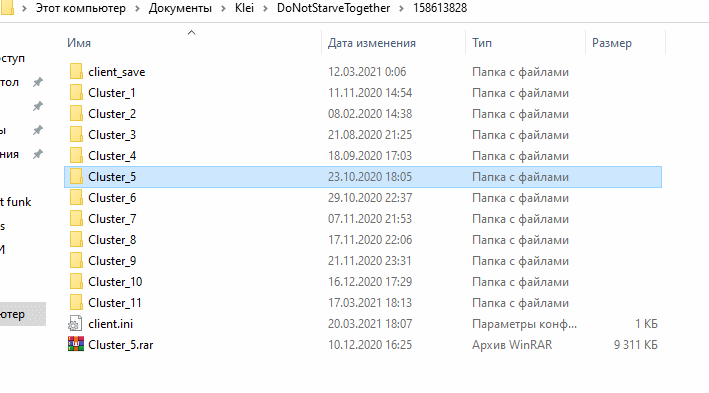Select the Cluster_5.rar file name
709x393 pixels.
[x=121, y=345]
